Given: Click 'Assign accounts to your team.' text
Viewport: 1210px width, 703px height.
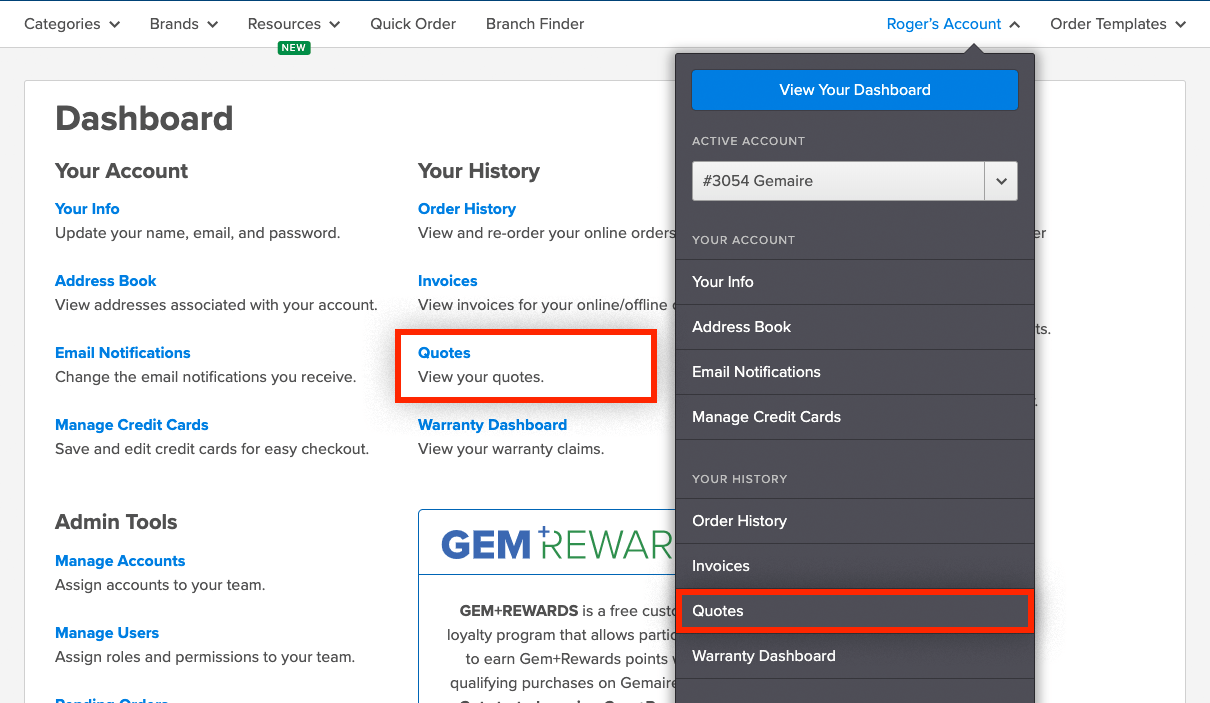Looking at the screenshot, I should 160,585.
